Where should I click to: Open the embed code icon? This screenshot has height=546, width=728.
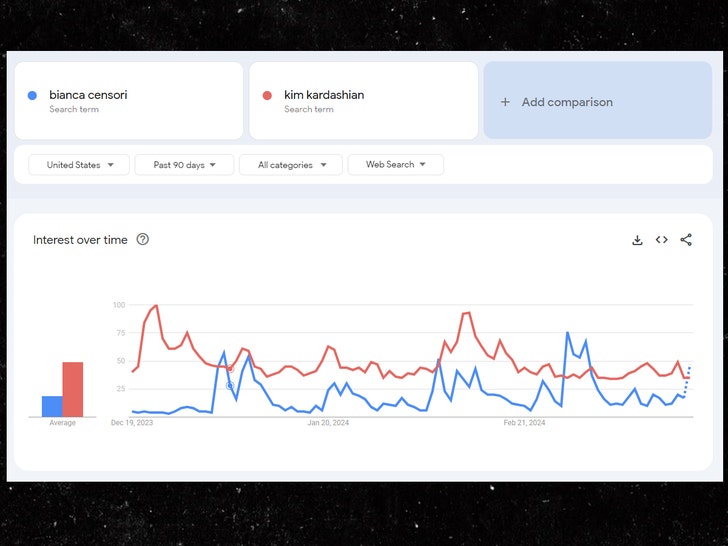662,240
